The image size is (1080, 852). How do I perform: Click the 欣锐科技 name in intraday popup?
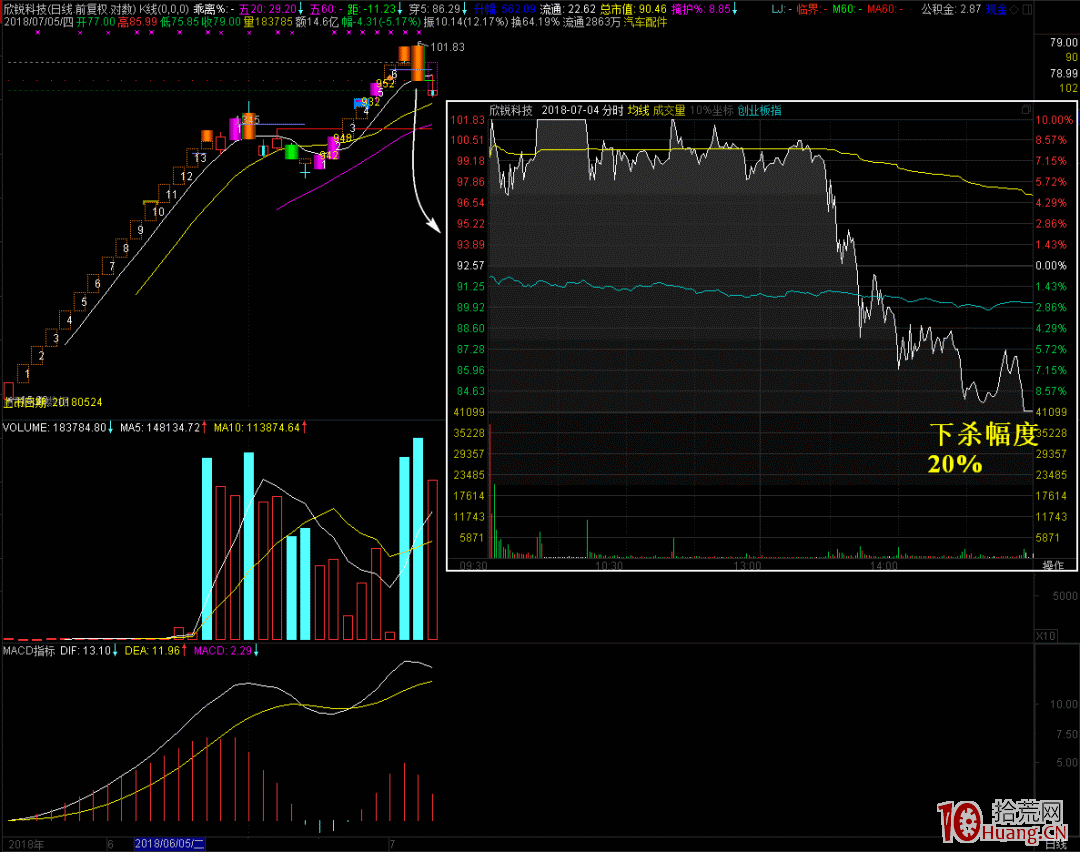510,110
